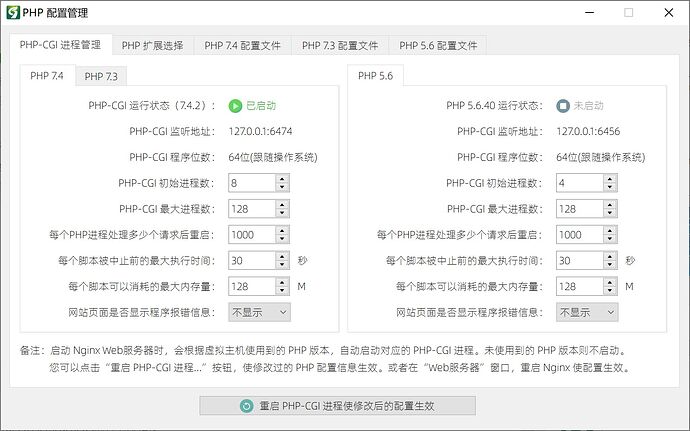Click PHP 5.6 execution time field showing 30

tap(580, 261)
